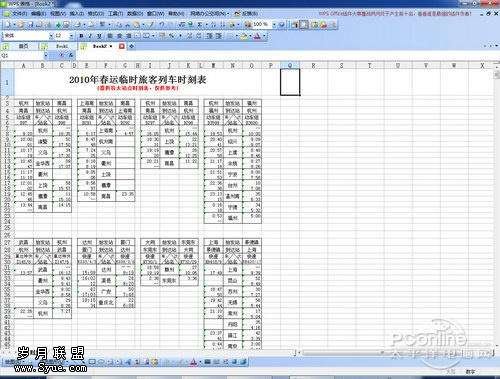
Task: Click the 镇江 station cell
Action: pyautogui.click(x=233, y=335)
